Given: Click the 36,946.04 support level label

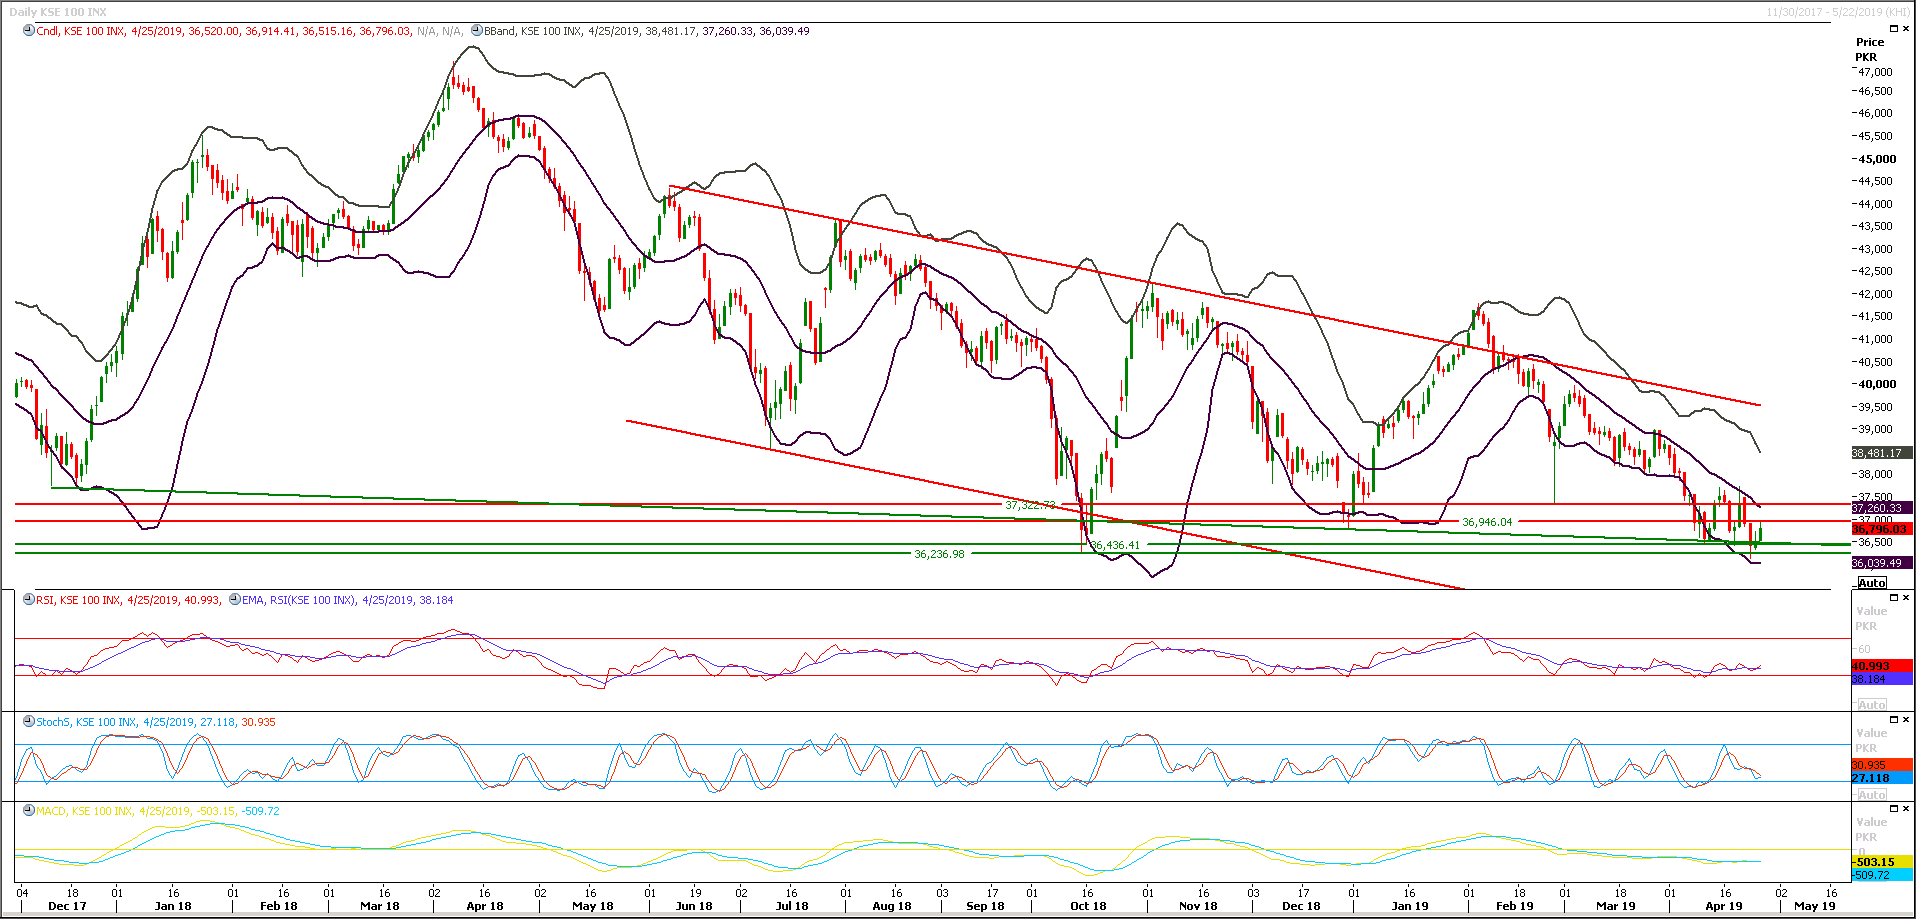Looking at the screenshot, I should coord(1487,520).
